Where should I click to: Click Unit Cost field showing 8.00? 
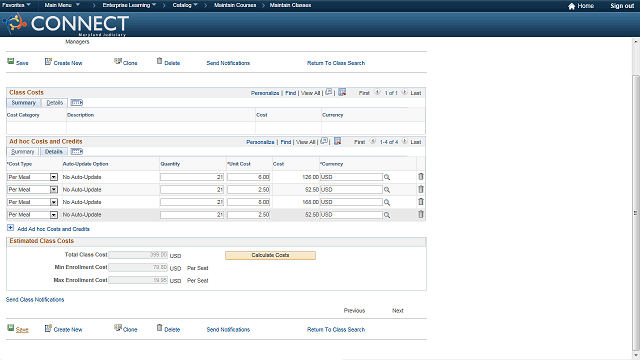click(x=249, y=202)
